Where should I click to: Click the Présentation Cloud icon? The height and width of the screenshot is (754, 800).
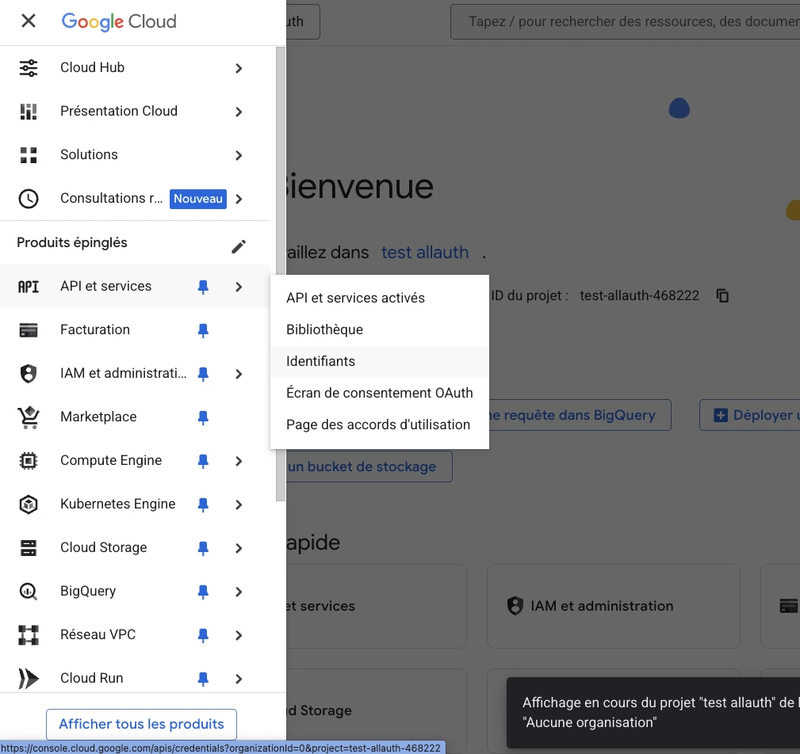coord(29,111)
